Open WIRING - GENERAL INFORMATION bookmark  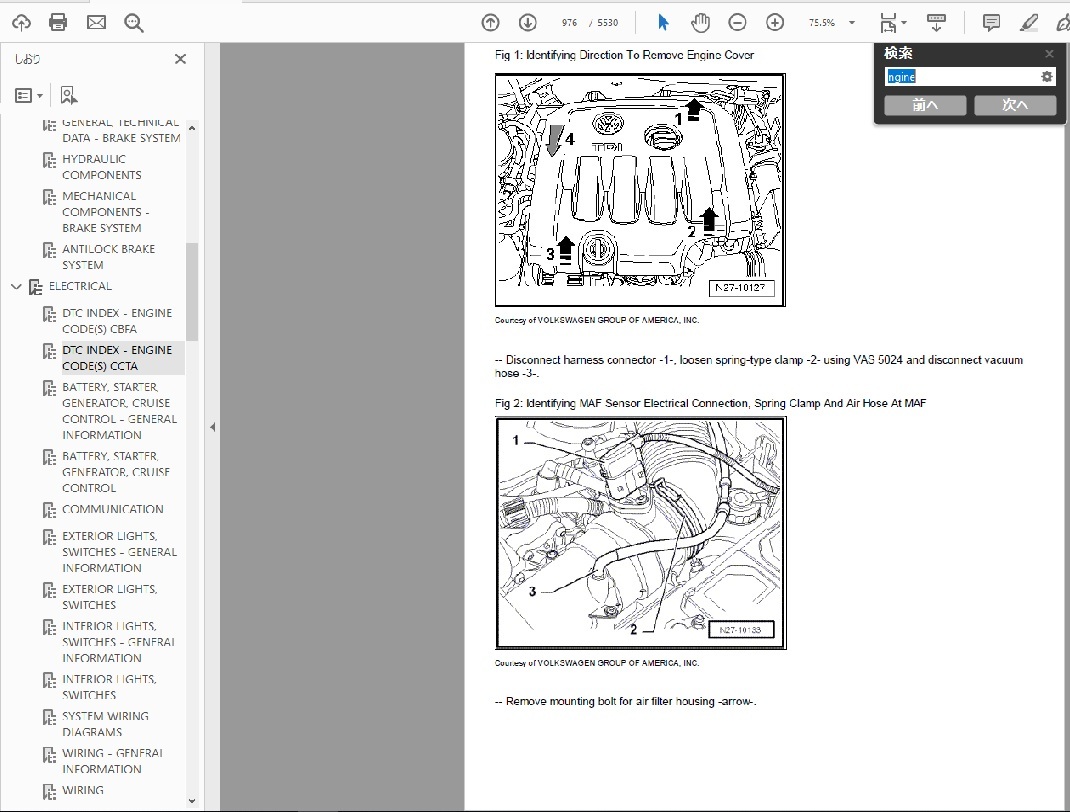(113, 761)
